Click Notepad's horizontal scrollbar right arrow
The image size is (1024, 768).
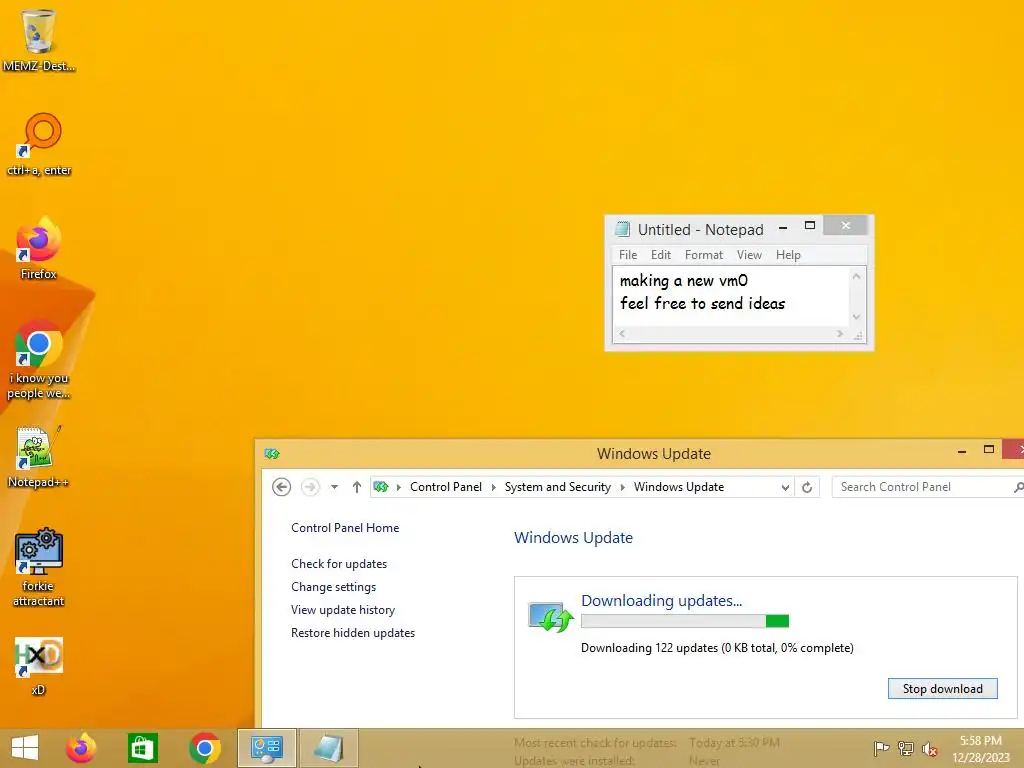pyautogui.click(x=840, y=334)
